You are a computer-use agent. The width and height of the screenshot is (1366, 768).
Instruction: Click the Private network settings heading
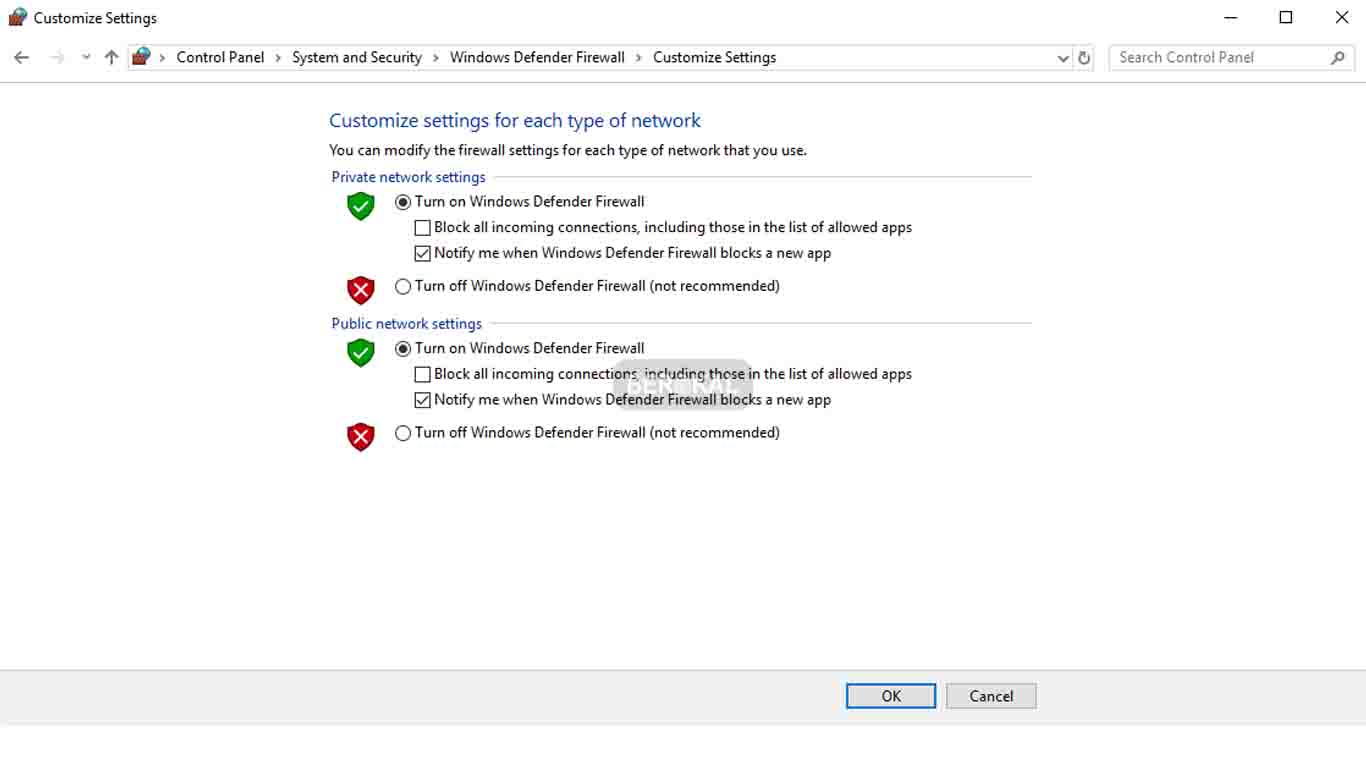pyautogui.click(x=408, y=177)
